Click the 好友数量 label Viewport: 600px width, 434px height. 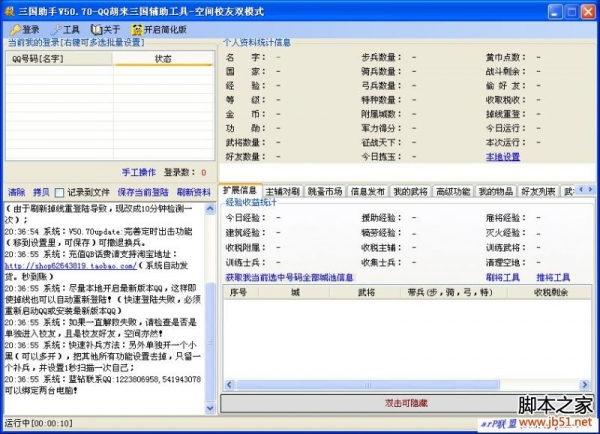click(245, 157)
